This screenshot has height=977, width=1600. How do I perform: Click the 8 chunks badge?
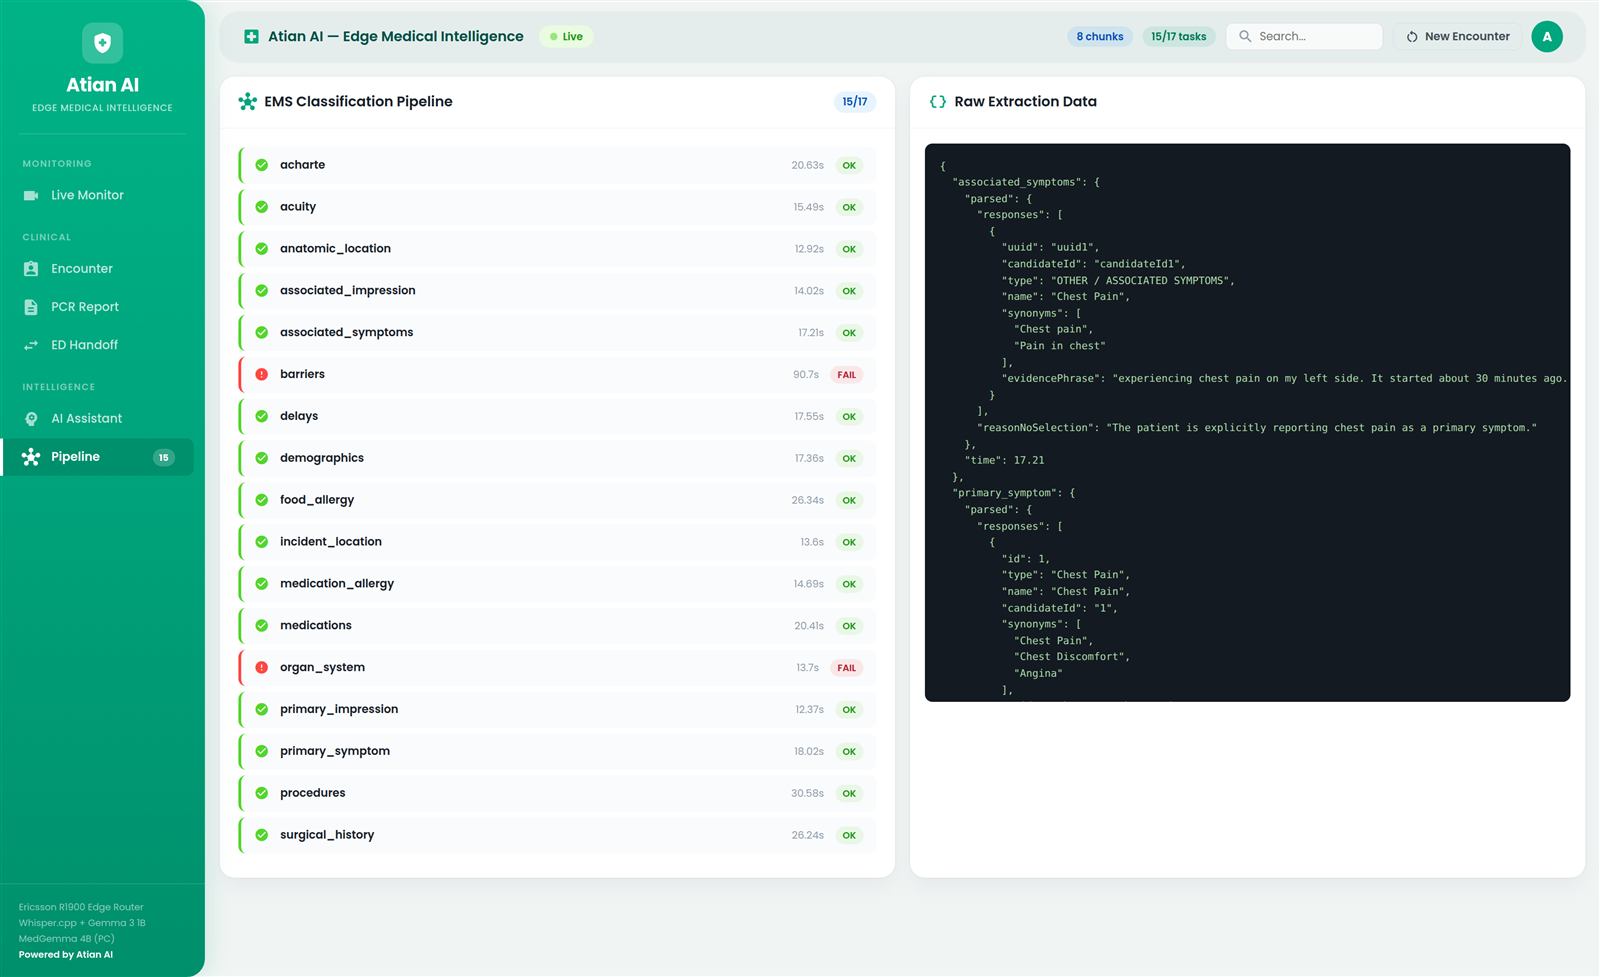pyautogui.click(x=1100, y=36)
